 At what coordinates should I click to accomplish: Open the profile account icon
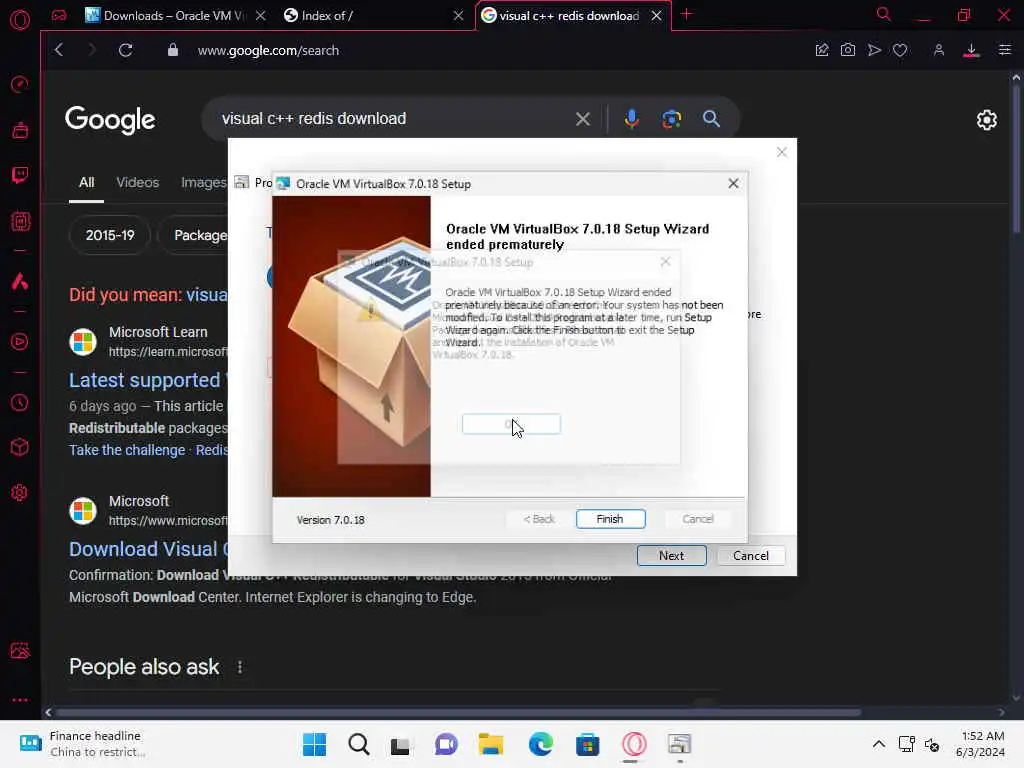(938, 50)
